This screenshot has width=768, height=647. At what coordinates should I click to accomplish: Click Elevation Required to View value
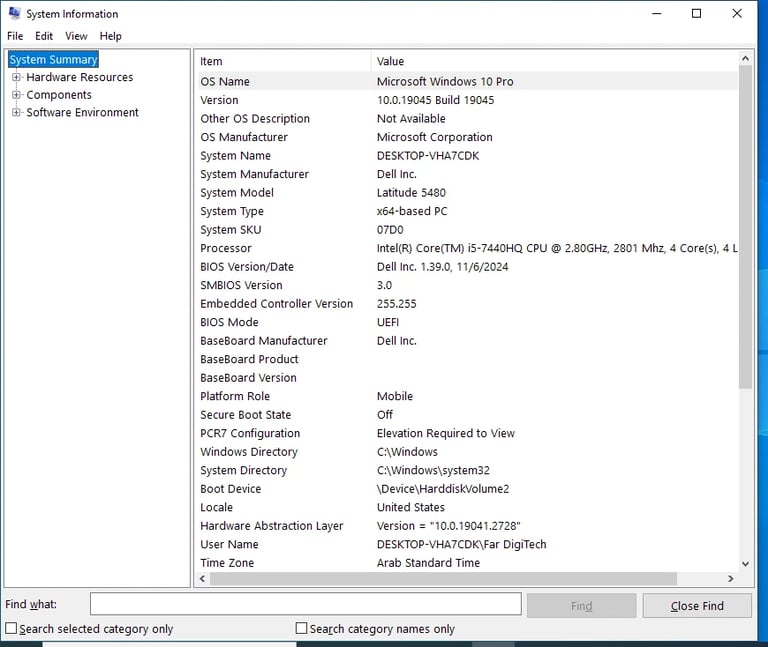tap(446, 433)
